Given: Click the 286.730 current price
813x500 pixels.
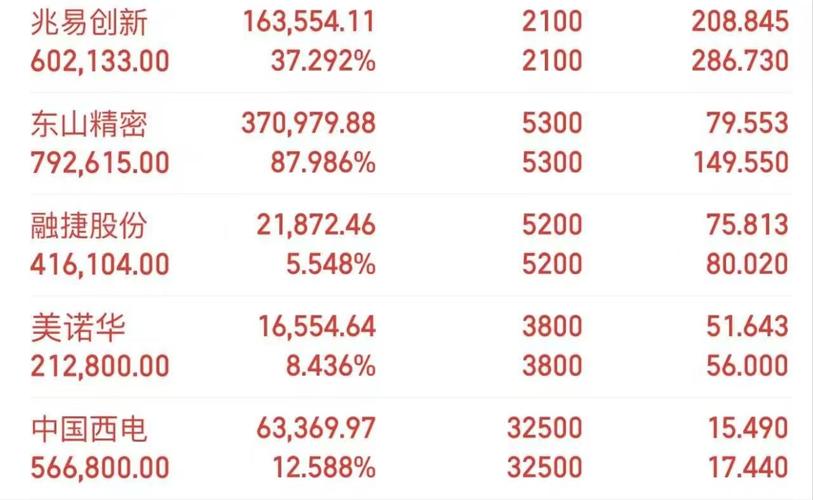Looking at the screenshot, I should click(740, 61).
